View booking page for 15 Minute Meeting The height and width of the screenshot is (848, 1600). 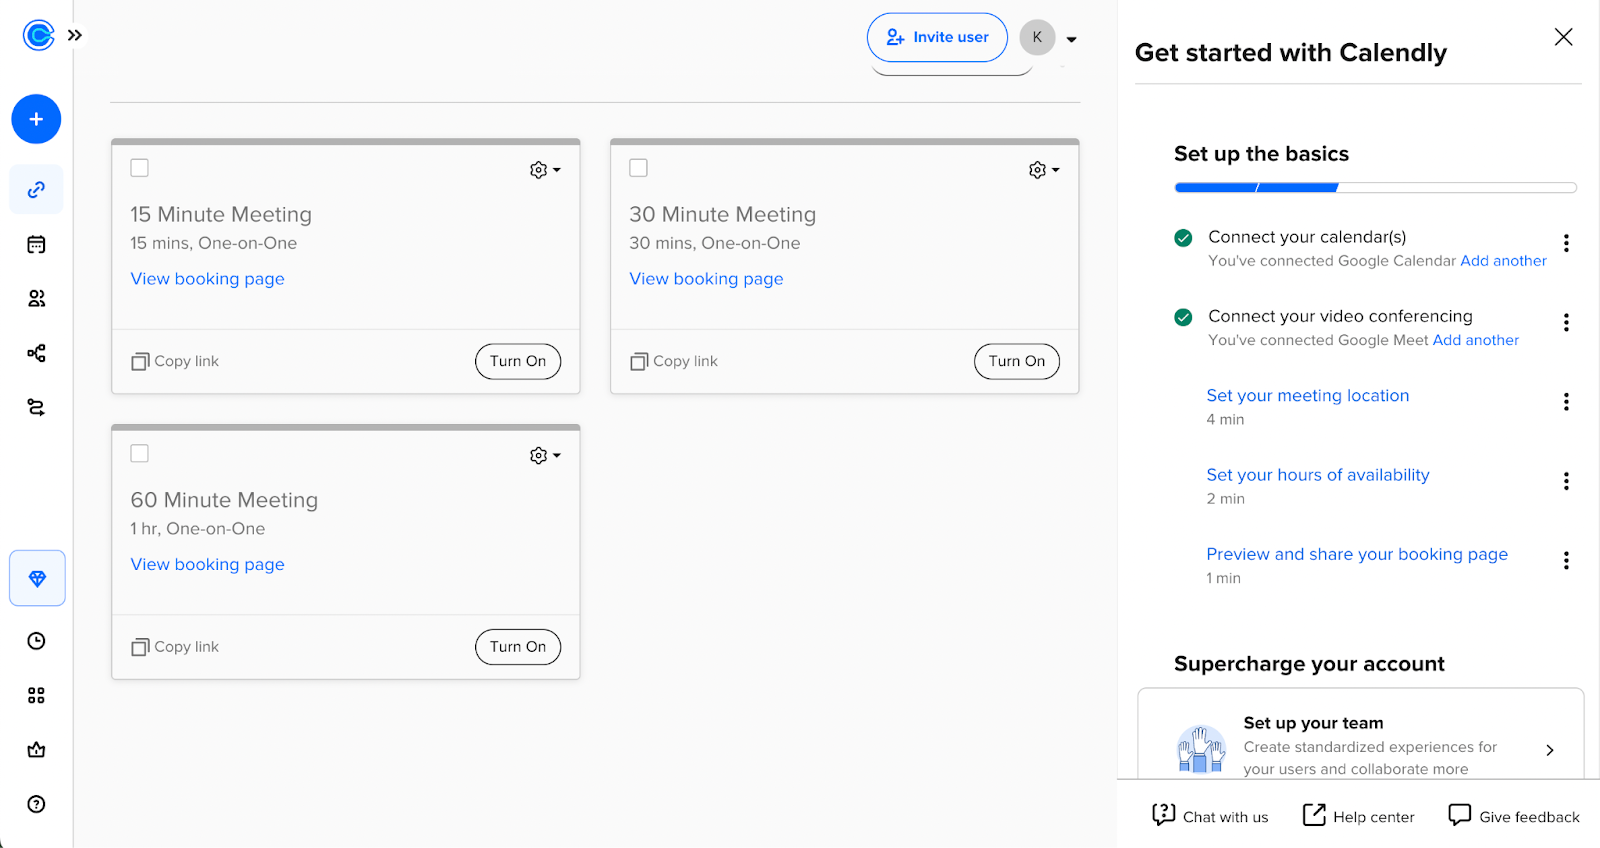click(x=207, y=279)
